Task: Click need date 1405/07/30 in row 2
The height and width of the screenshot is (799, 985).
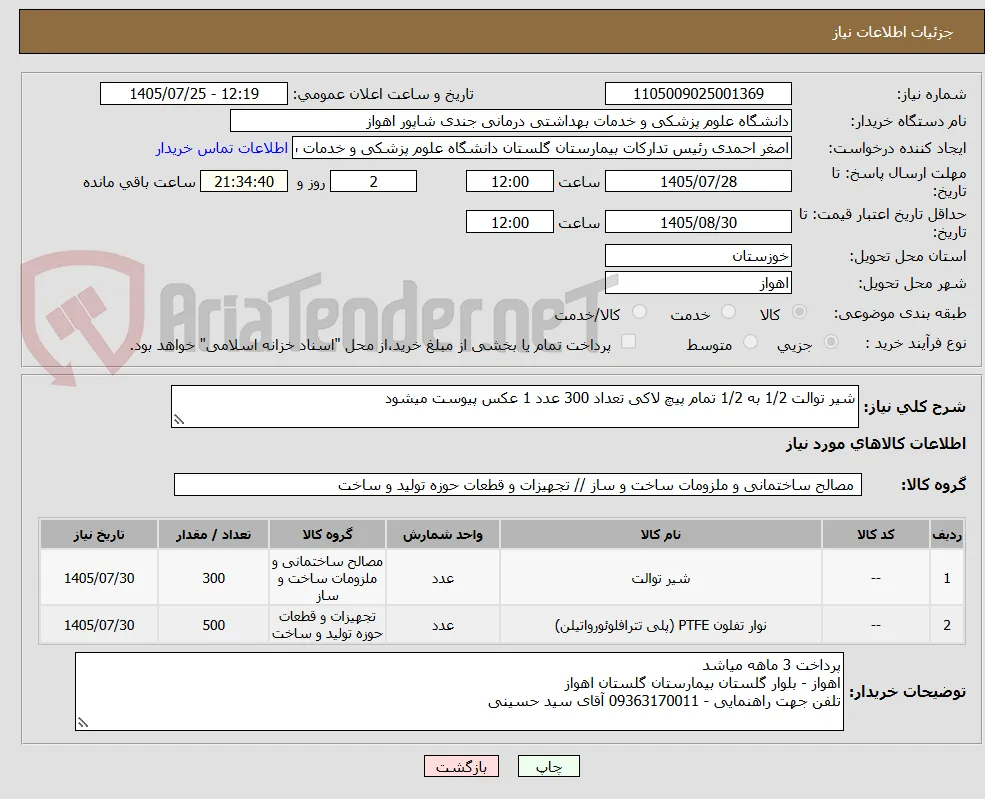Action: click(x=99, y=625)
